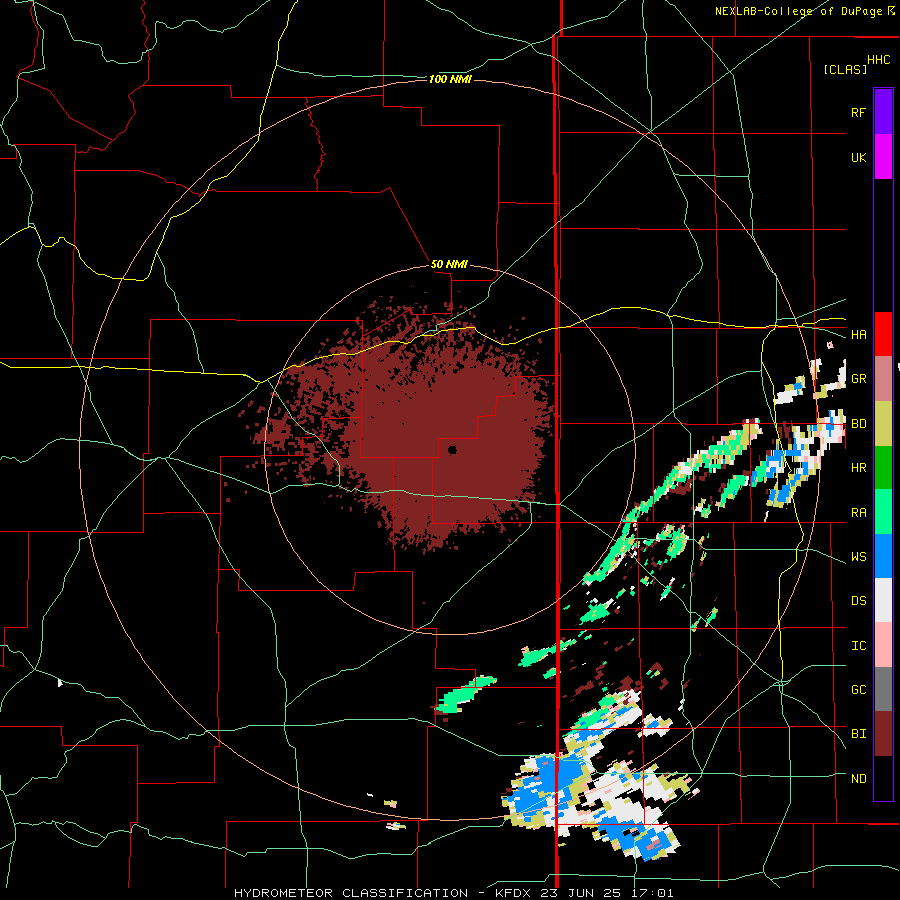
Task: Click the UK magenta legend swatch
Action: point(883,157)
